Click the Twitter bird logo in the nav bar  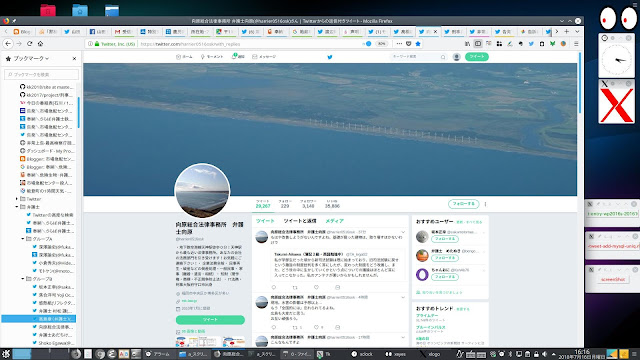click(330, 57)
